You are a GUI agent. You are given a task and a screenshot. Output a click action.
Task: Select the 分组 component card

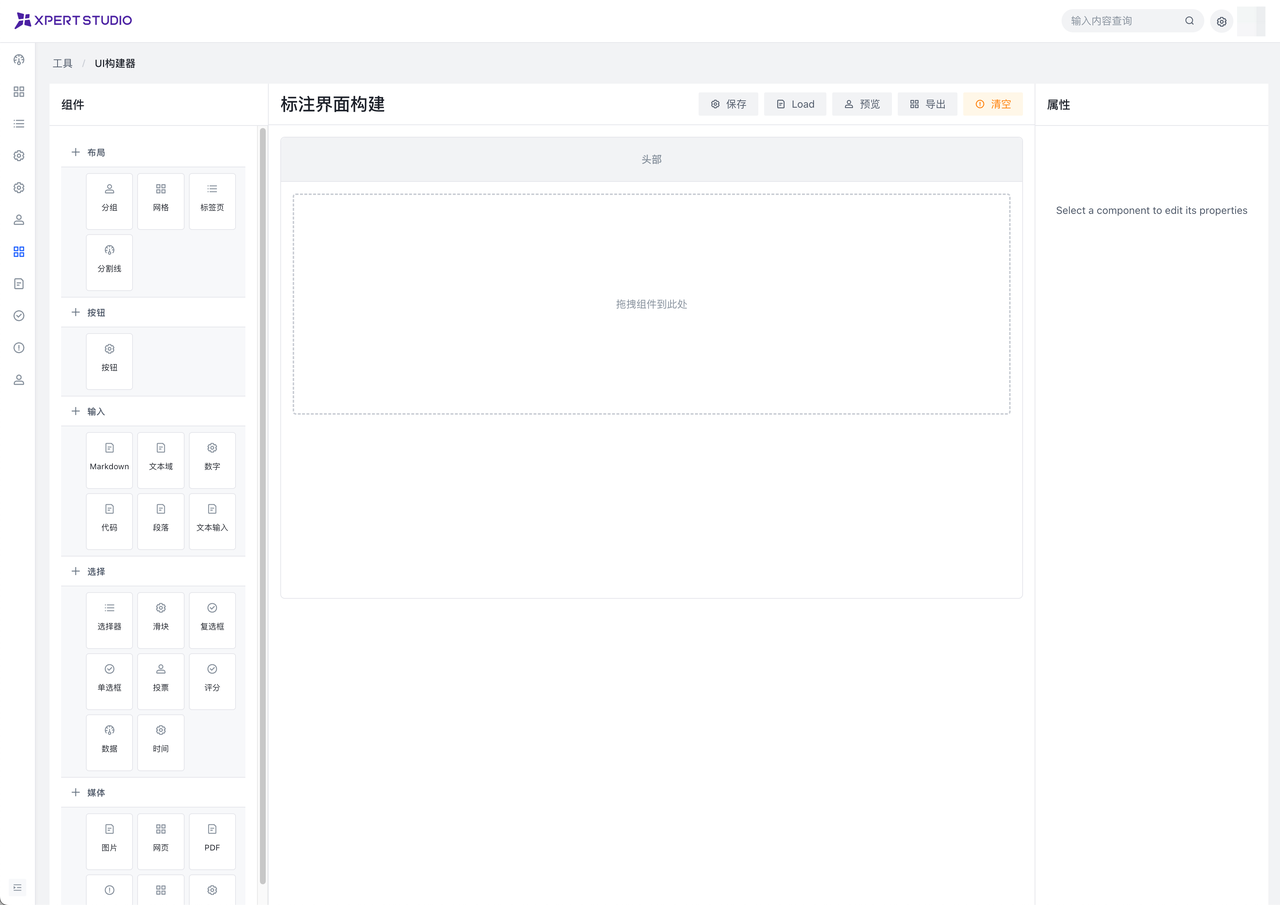(x=109, y=201)
